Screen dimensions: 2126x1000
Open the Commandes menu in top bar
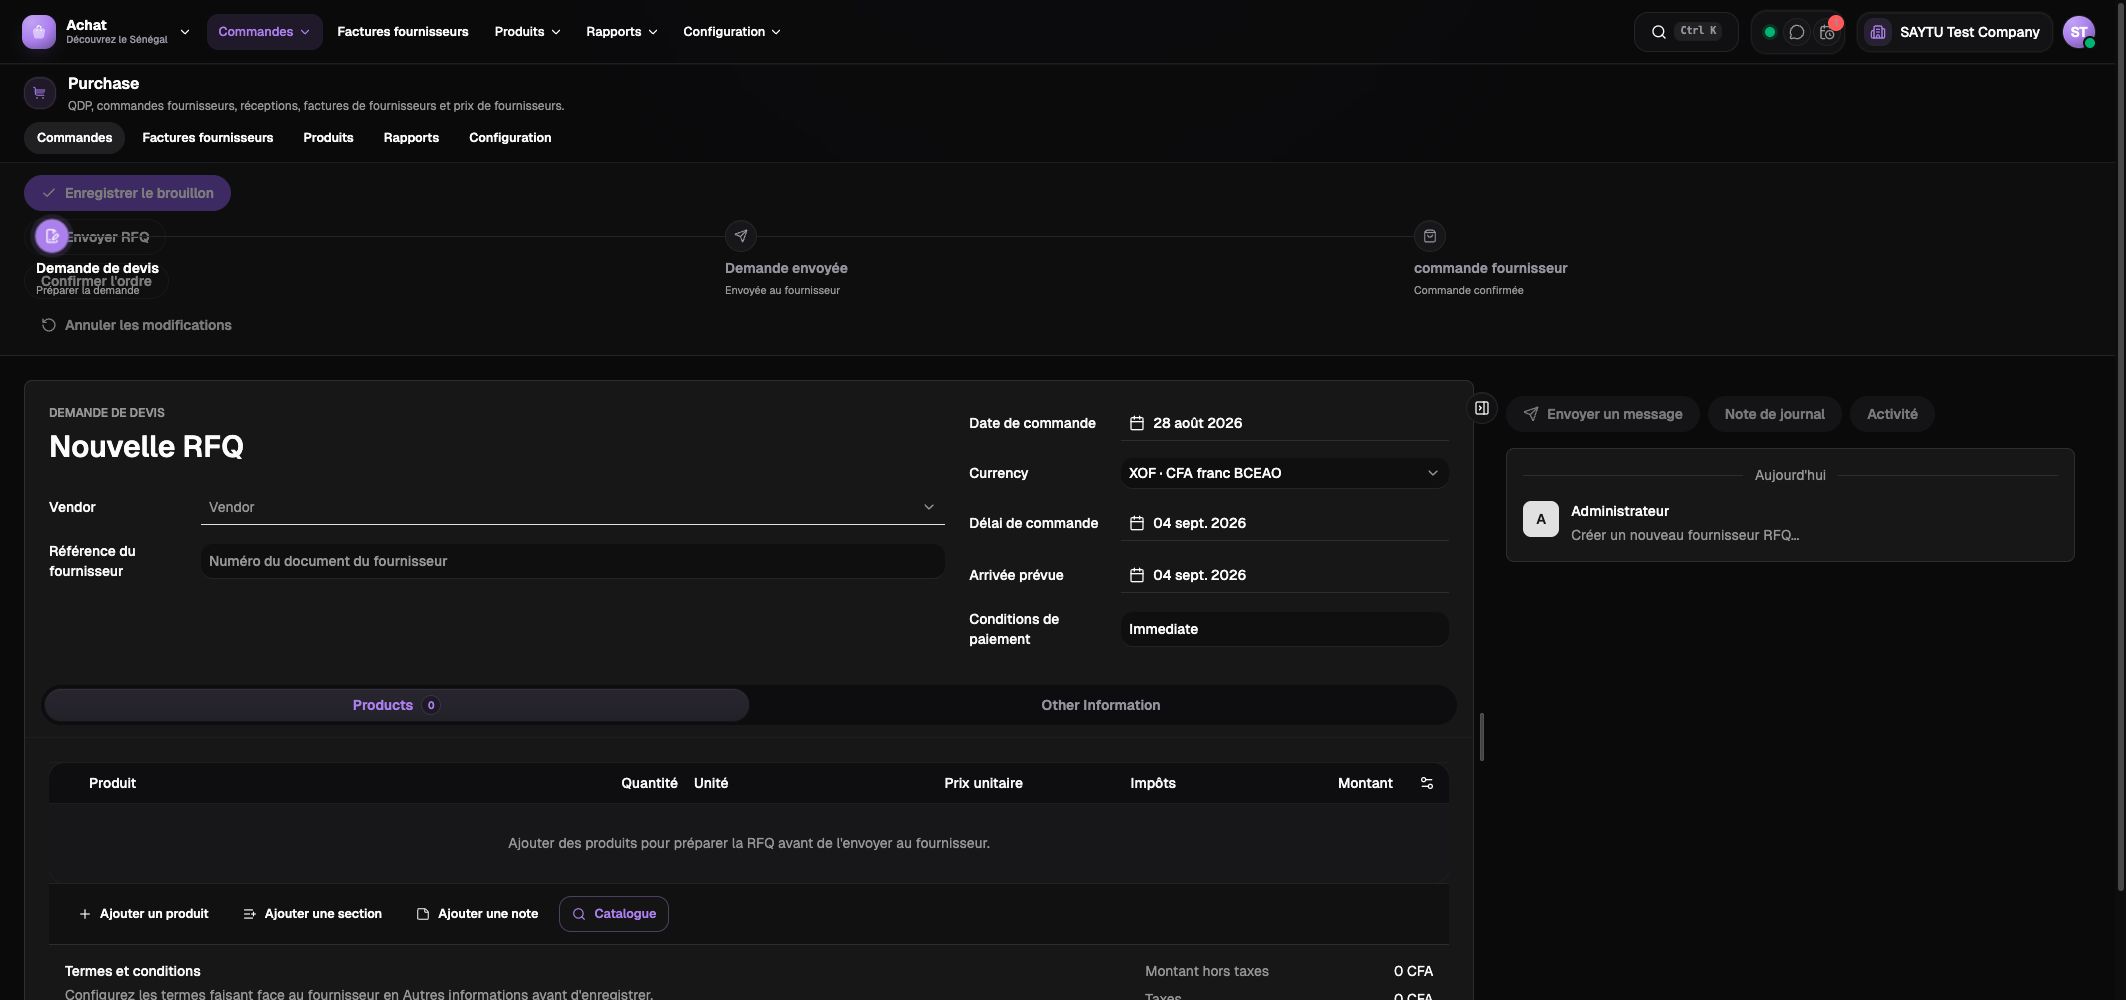(264, 32)
